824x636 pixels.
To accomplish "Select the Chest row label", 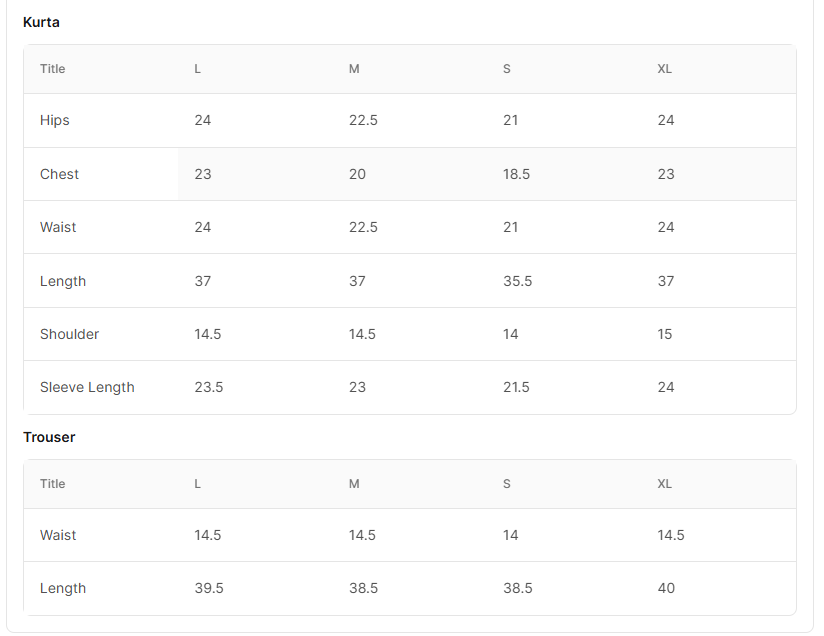I will 59,174.
